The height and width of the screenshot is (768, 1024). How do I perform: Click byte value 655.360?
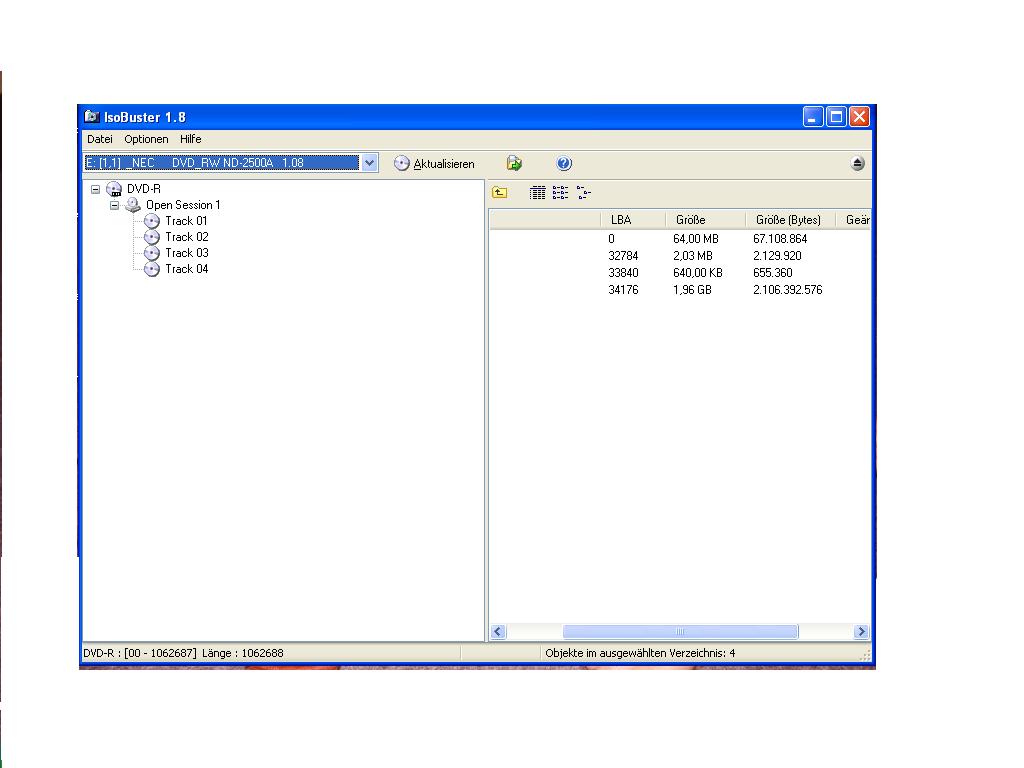pyautogui.click(x=773, y=273)
